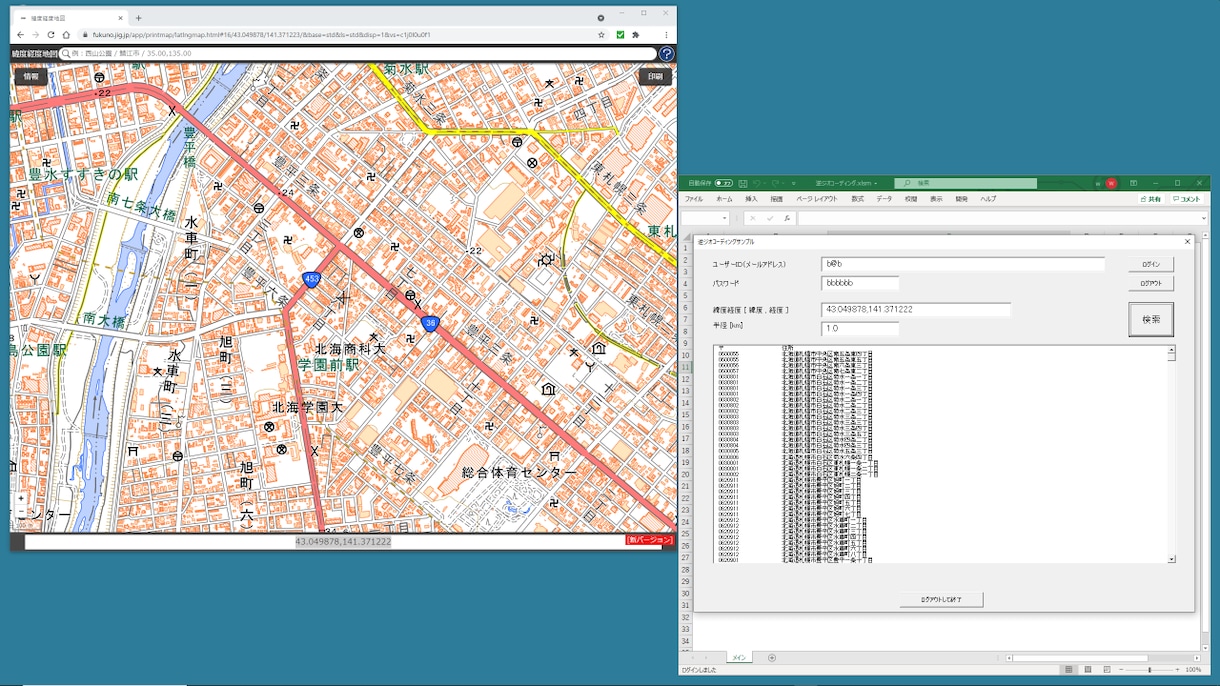The image size is (1220, 686).
Task: Adjust the Excel zoom slider
Action: 1150,670
